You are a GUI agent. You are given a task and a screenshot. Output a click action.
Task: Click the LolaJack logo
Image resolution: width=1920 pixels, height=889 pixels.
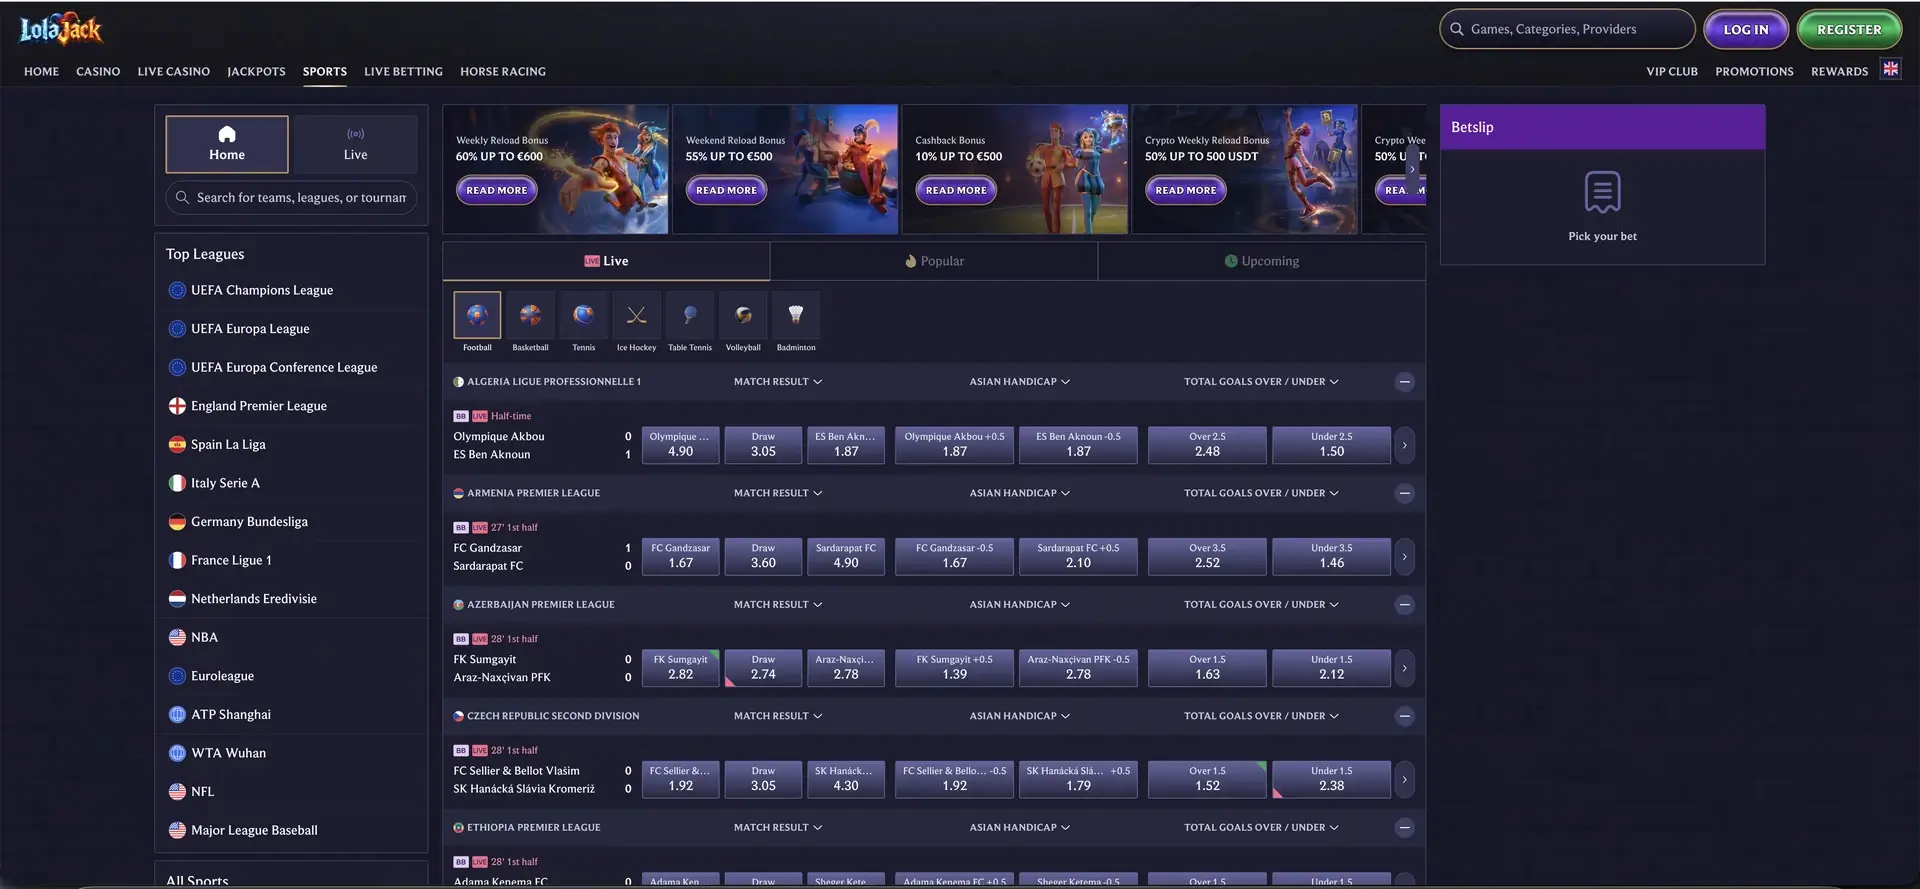pyautogui.click(x=61, y=30)
